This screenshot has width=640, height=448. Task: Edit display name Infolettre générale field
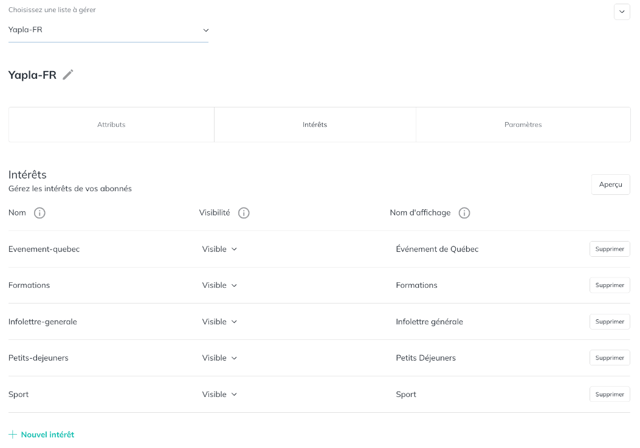pos(429,322)
